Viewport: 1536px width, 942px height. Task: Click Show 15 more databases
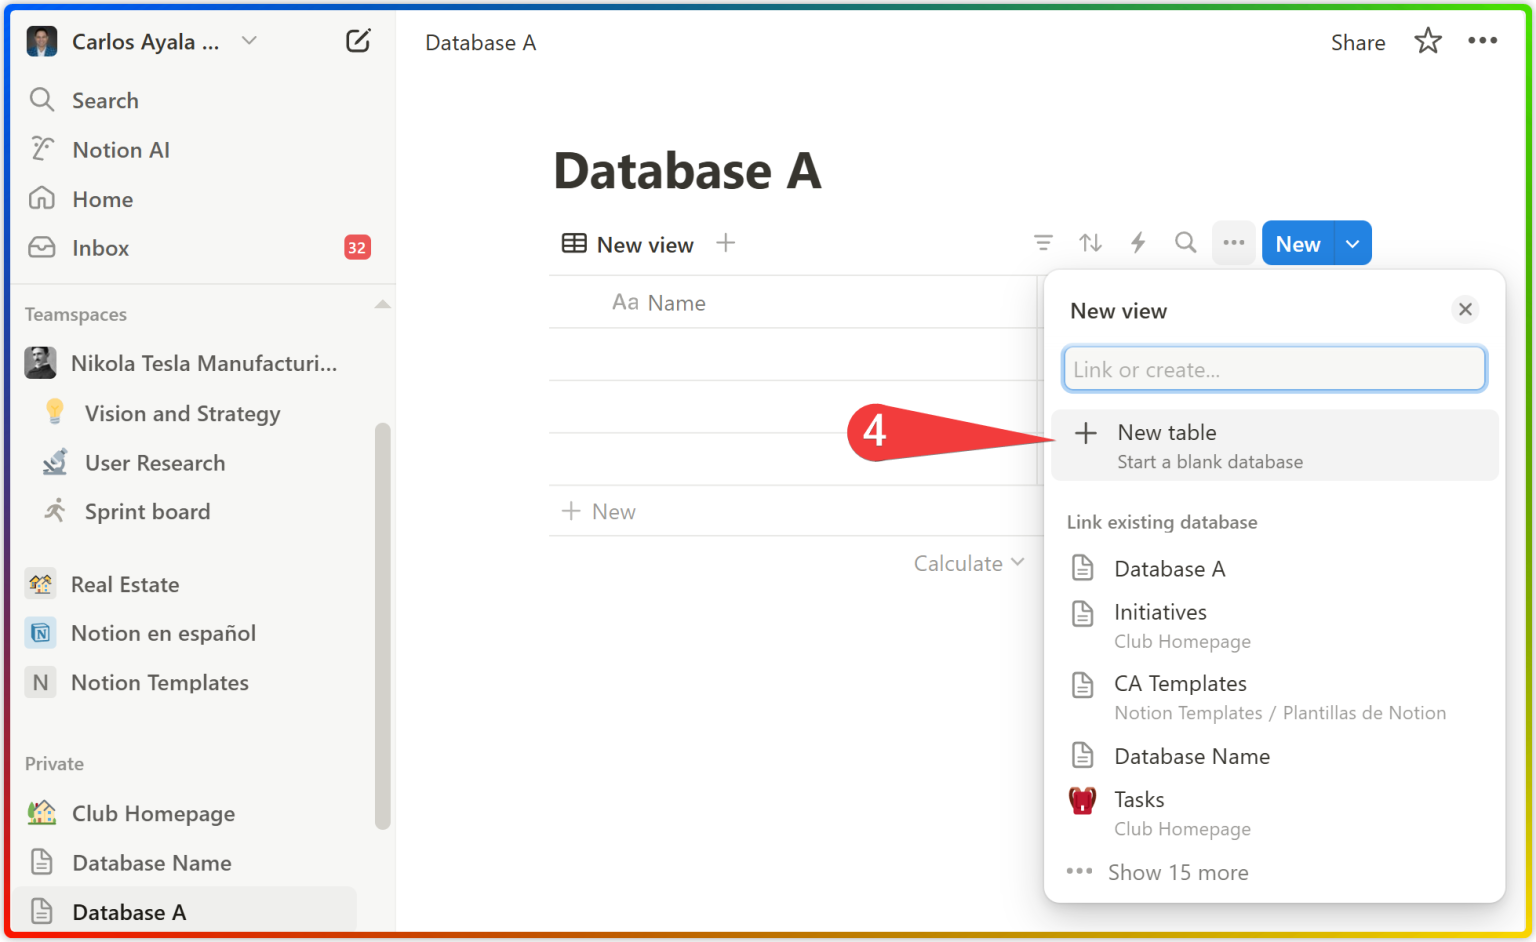(1177, 872)
